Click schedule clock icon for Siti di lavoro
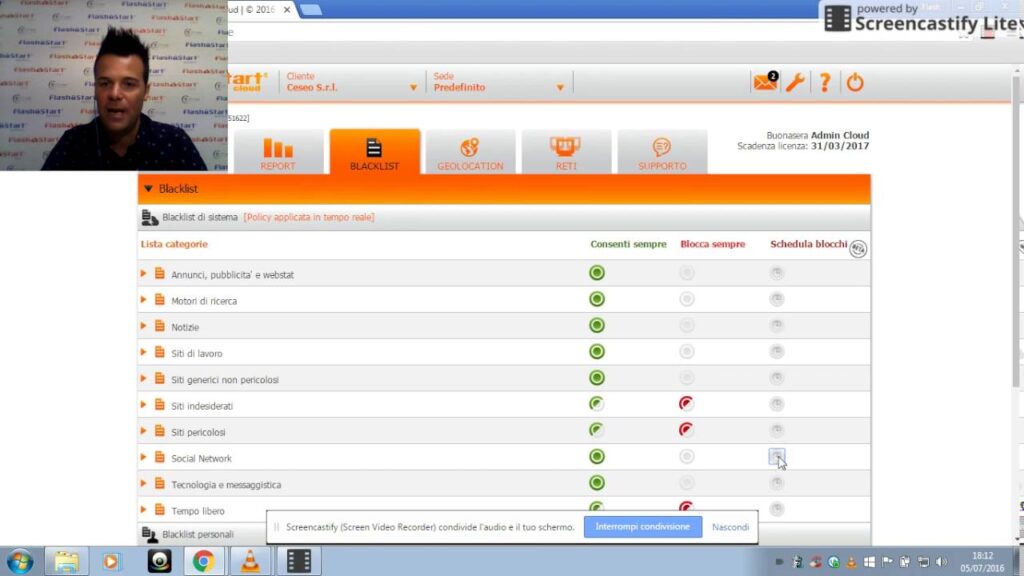 tap(776, 351)
